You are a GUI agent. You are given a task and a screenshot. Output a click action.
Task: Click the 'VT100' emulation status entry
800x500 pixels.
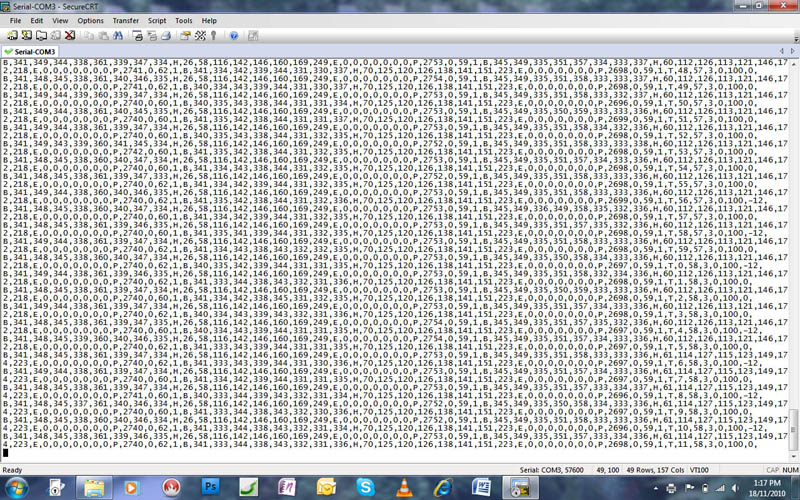click(x=699, y=470)
